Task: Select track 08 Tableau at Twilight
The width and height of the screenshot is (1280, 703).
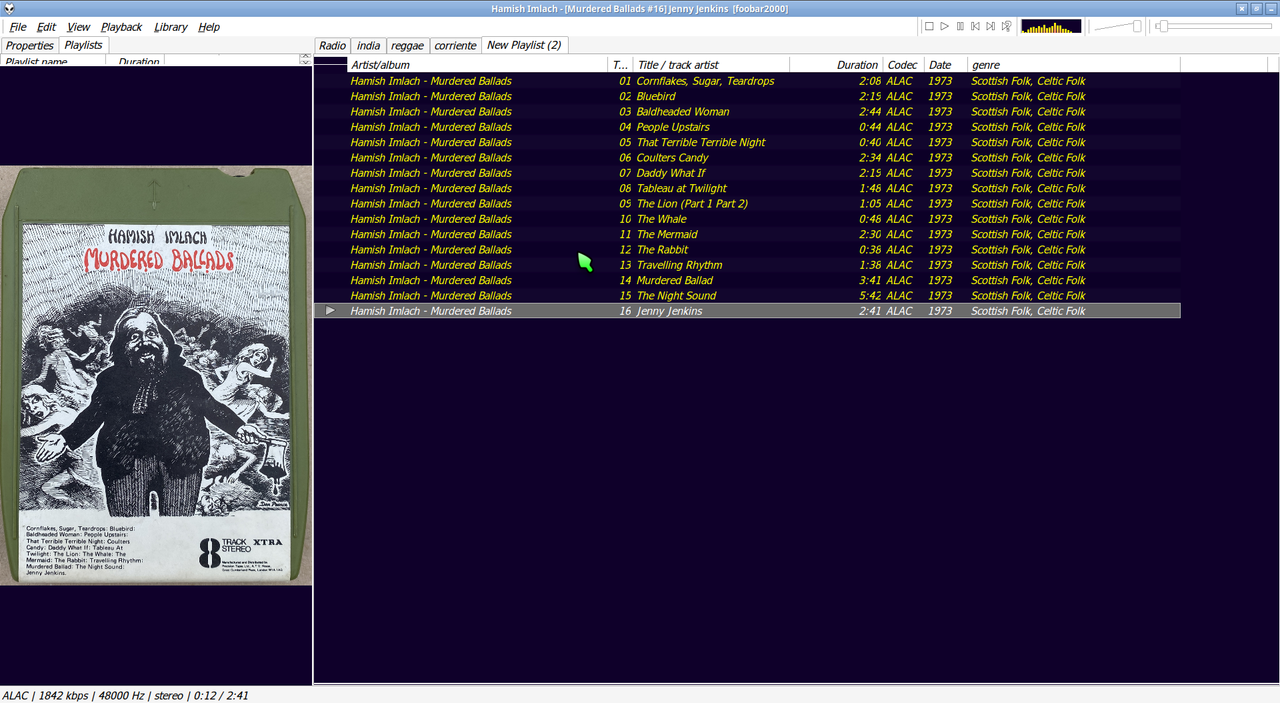Action: 747,188
